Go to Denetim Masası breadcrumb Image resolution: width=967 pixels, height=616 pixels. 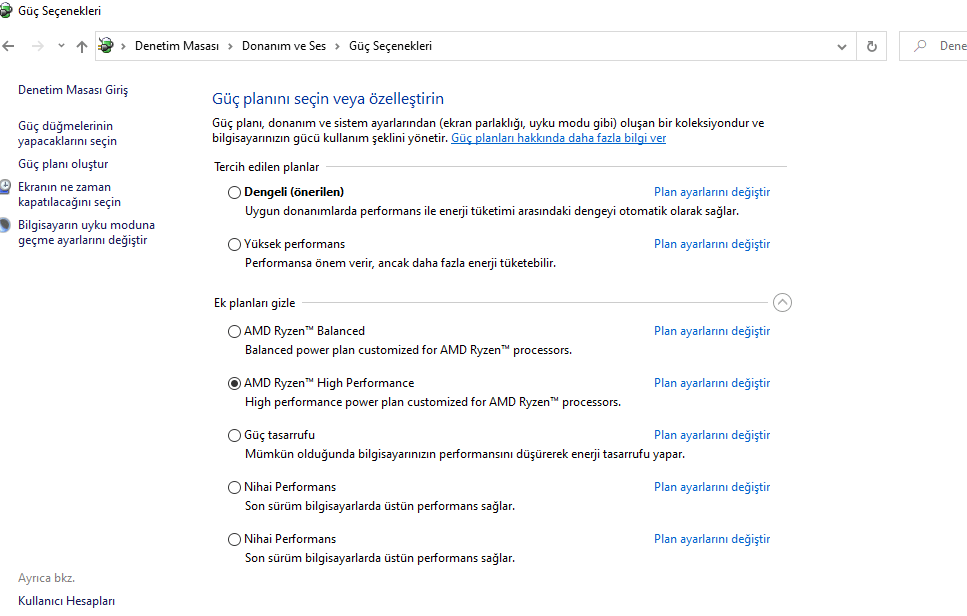pos(176,46)
